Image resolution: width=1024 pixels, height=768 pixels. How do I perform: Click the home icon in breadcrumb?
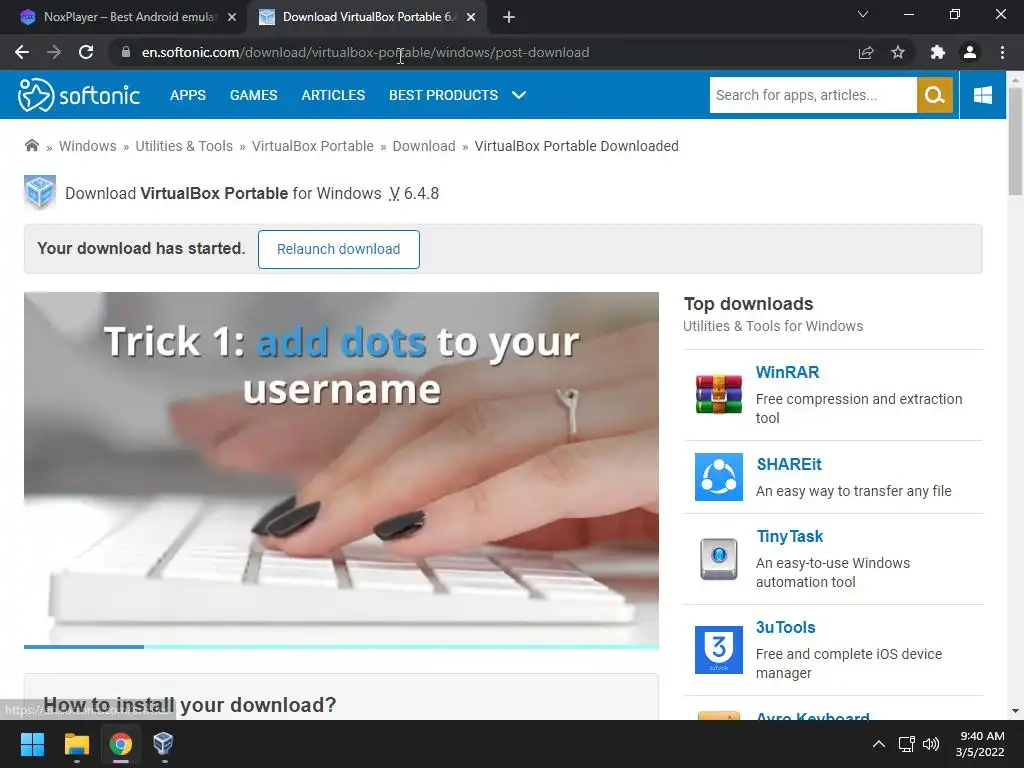[x=31, y=145]
